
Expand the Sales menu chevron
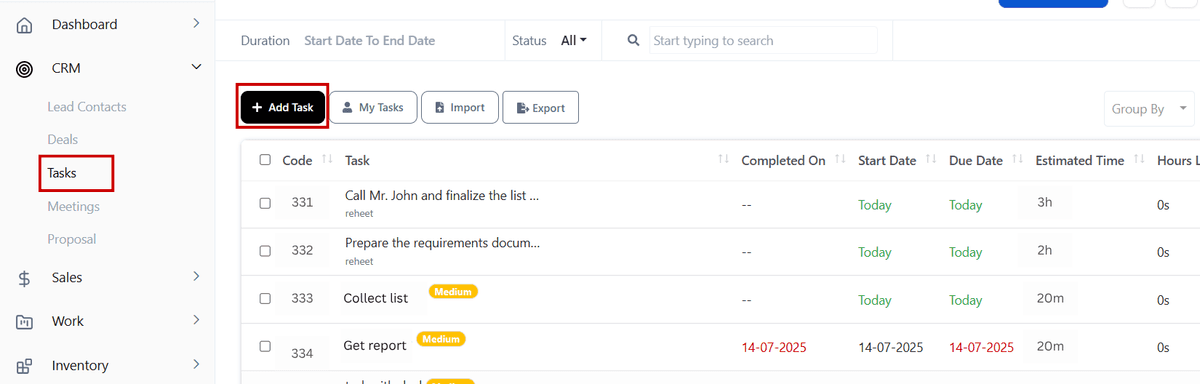click(196, 276)
